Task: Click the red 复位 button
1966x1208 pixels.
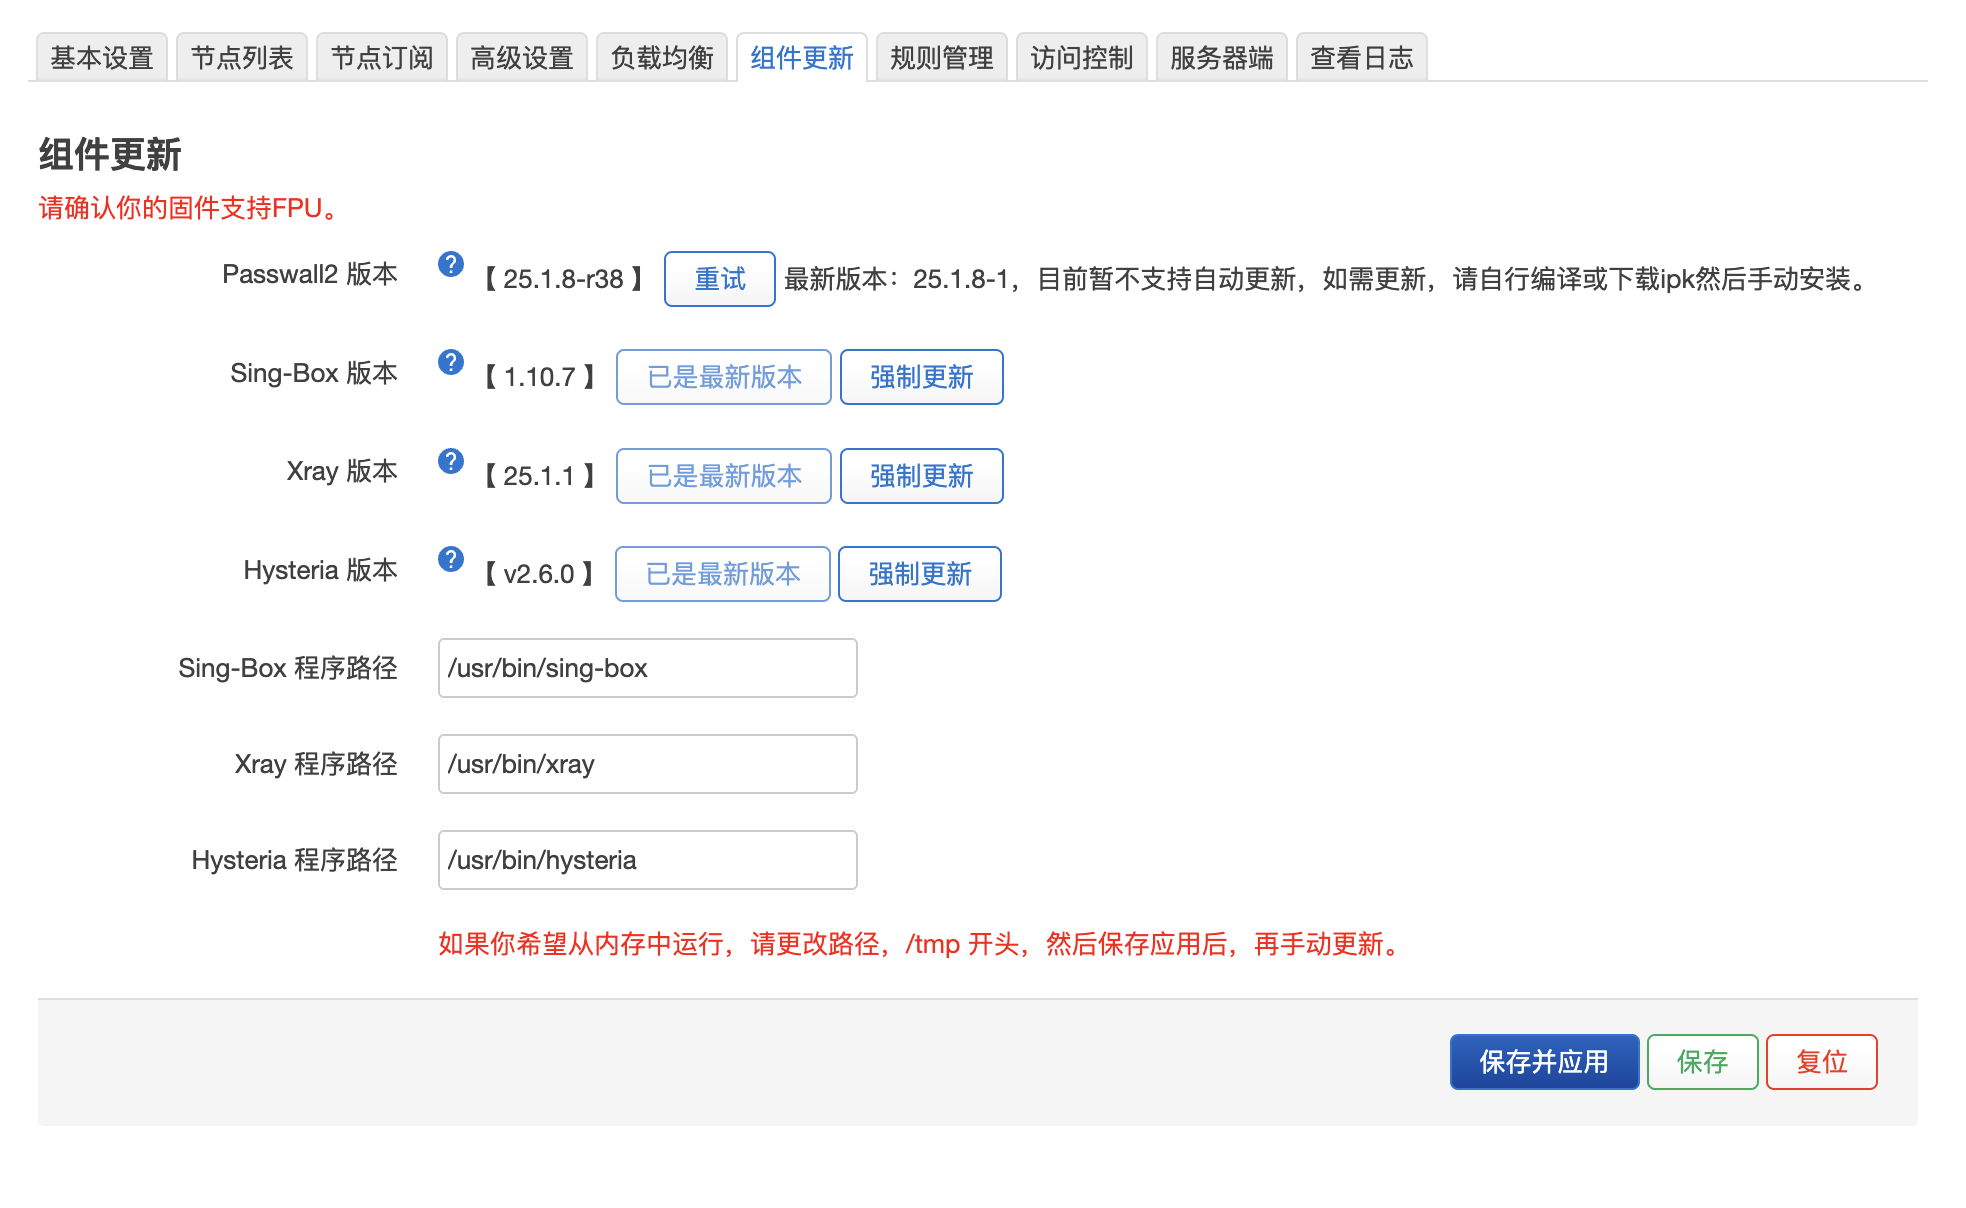Action: pyautogui.click(x=1822, y=1062)
